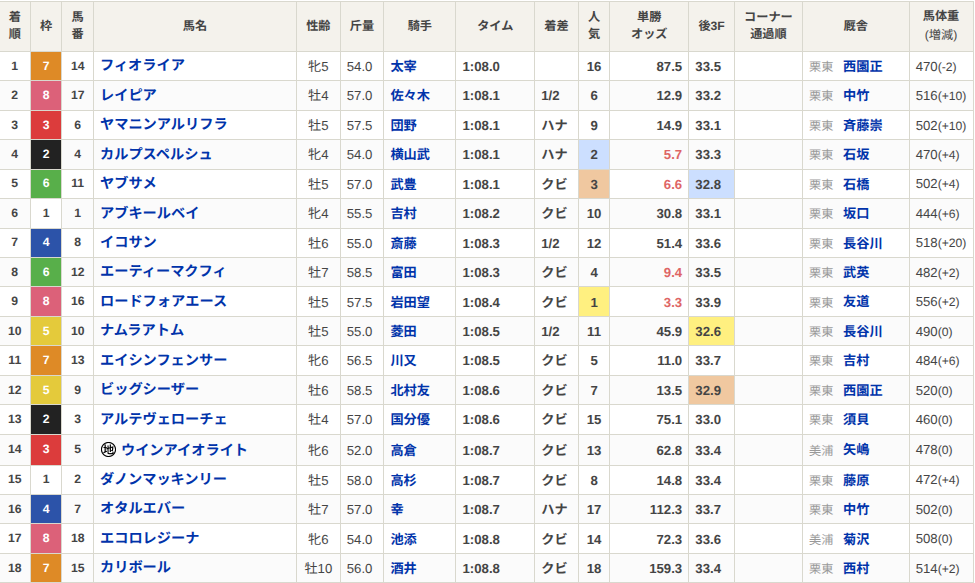Click yellow popularity rank 1 cell
This screenshot has height=583, width=975.
(594, 302)
